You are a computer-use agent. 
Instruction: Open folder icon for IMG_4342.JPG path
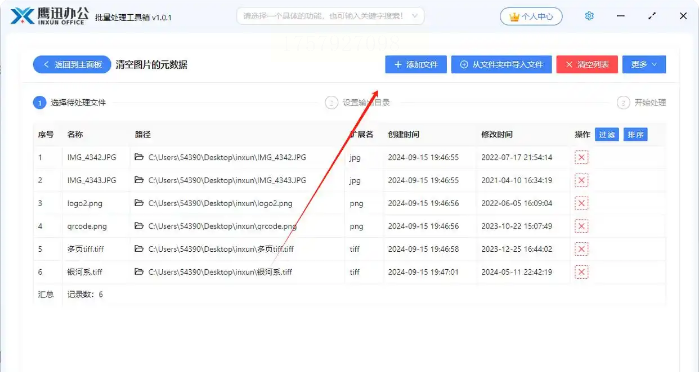pyautogui.click(x=139, y=157)
